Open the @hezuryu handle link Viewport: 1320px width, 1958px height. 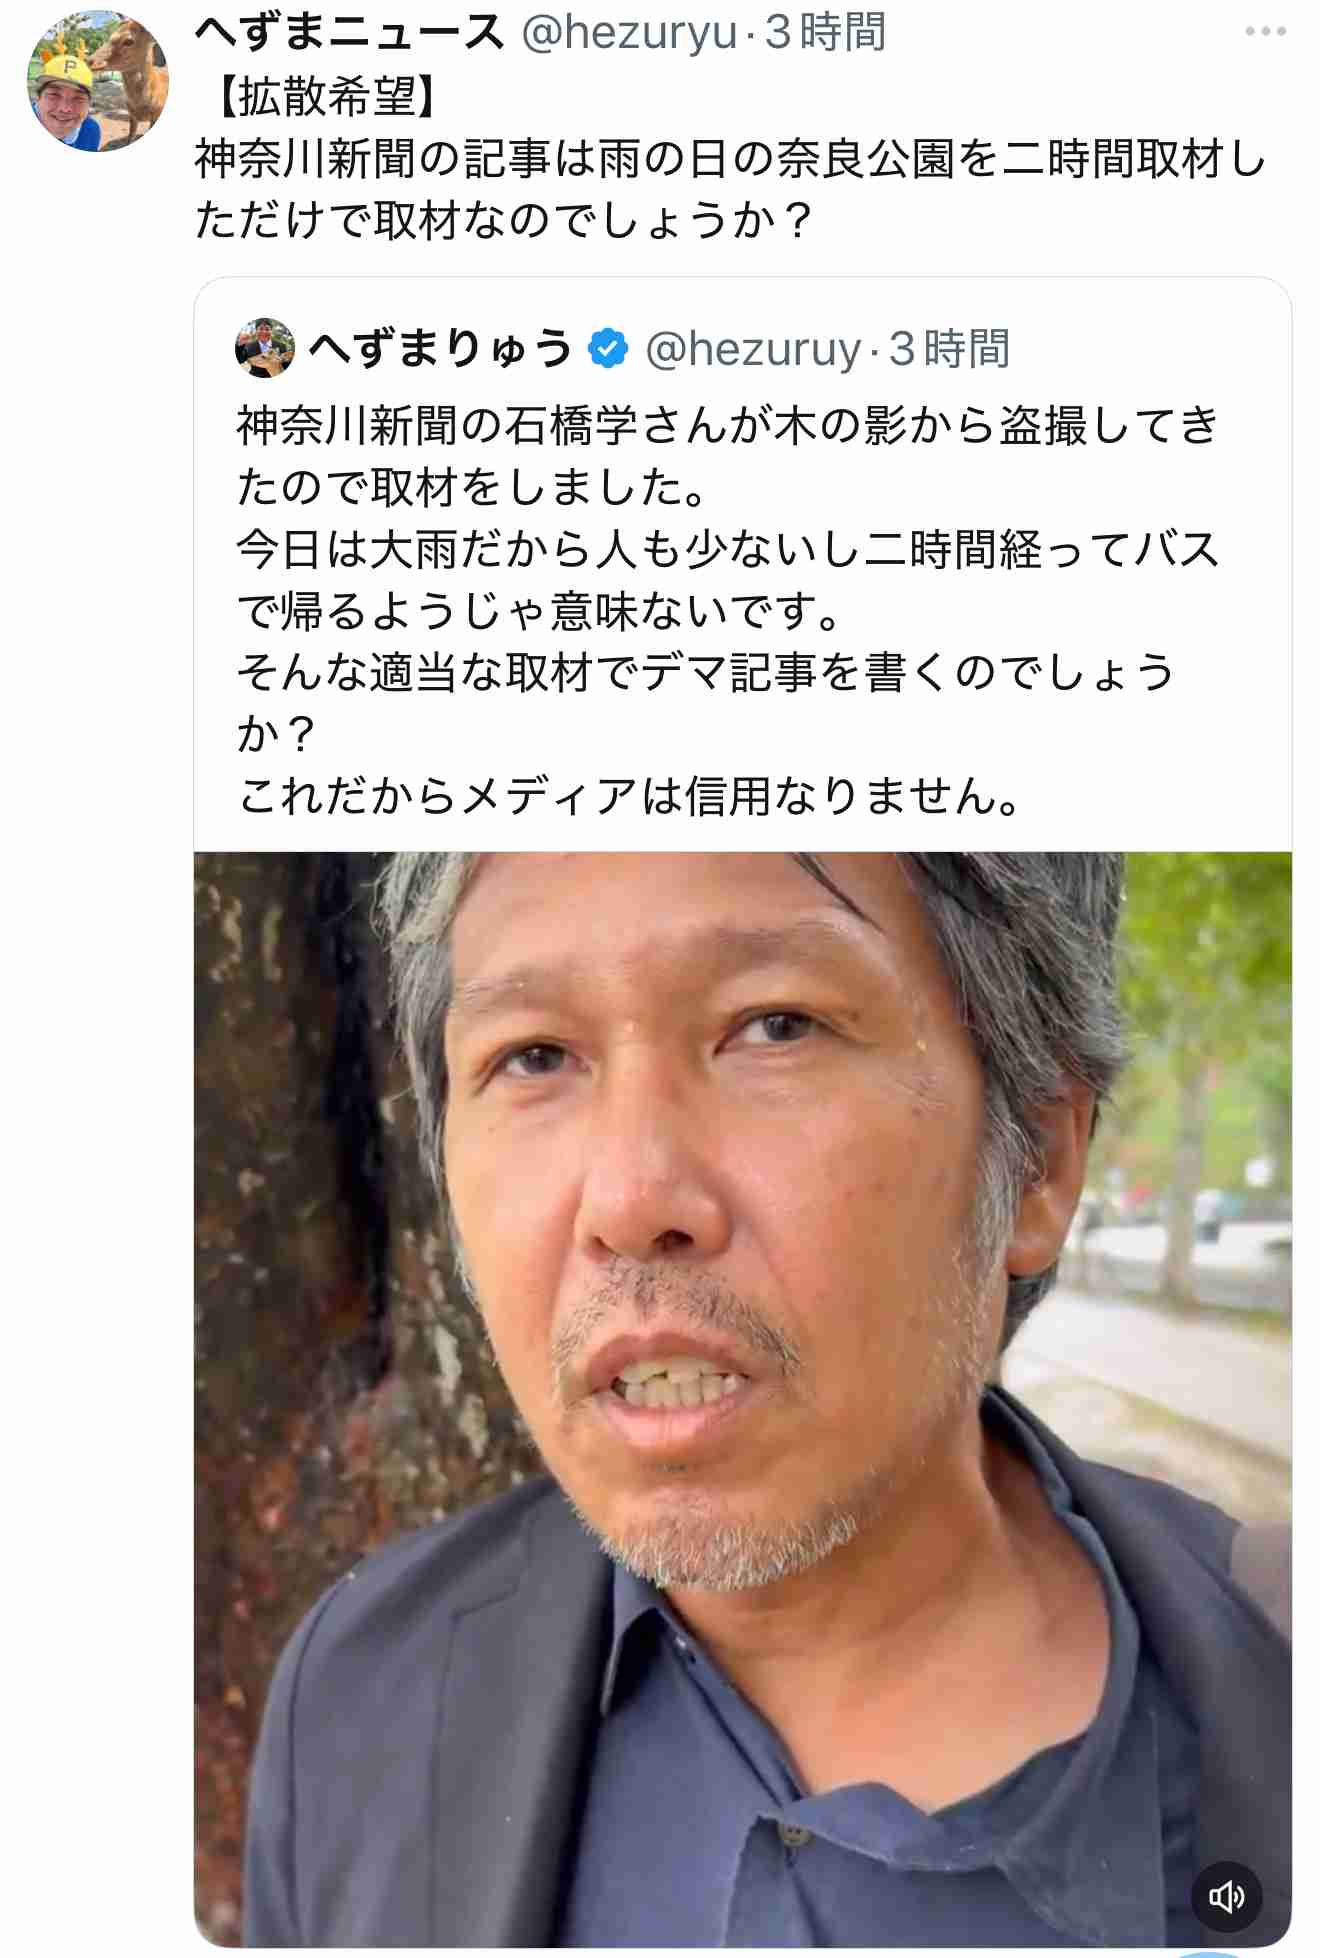click(x=629, y=32)
